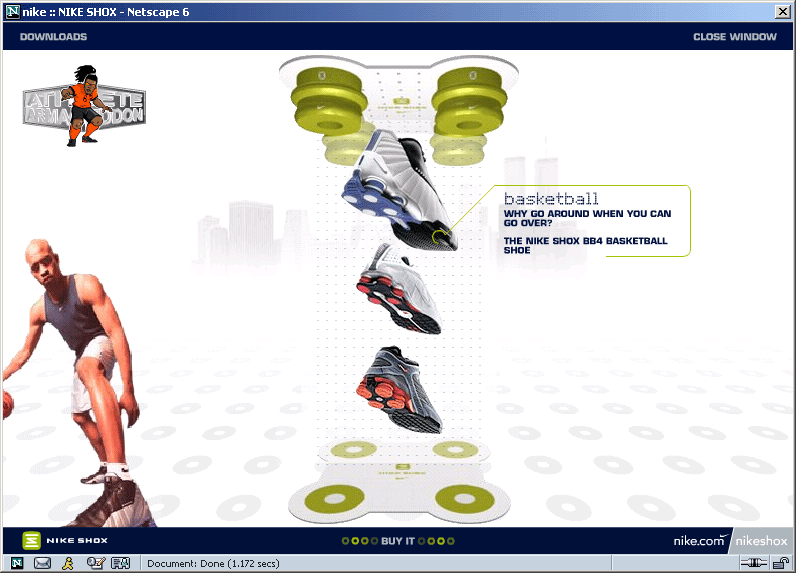
Task: Open the Address Book status bar icon
Action: click(121, 563)
